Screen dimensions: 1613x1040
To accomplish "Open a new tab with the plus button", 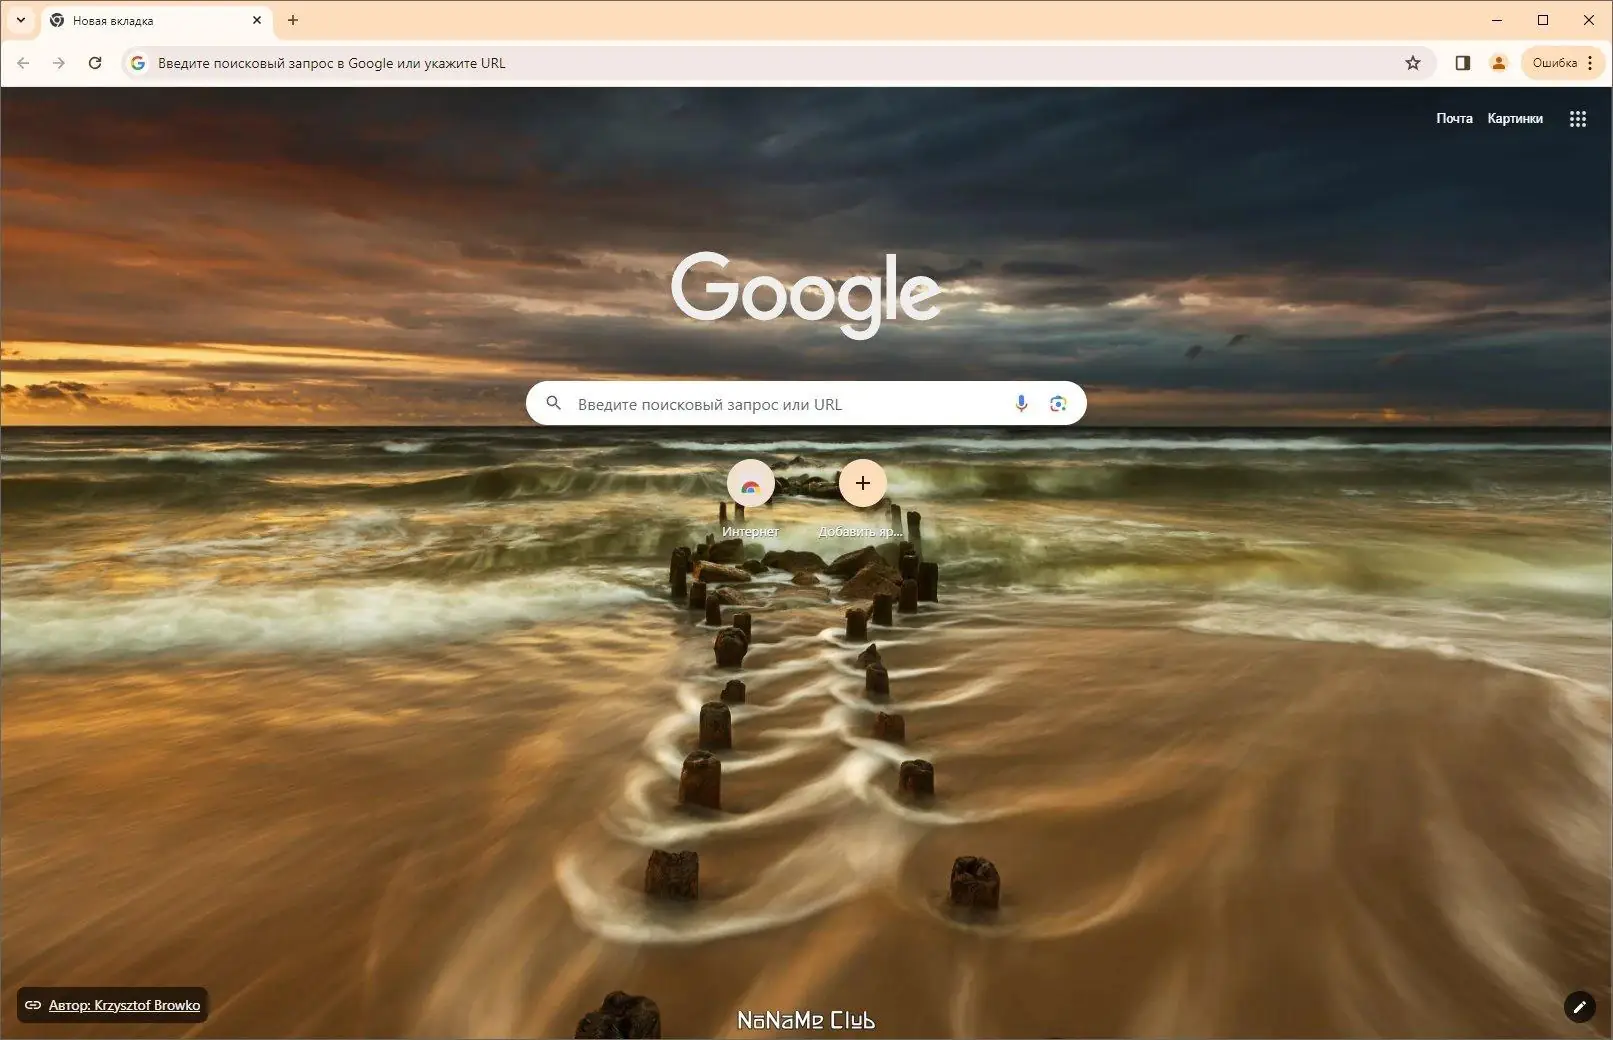I will [292, 20].
